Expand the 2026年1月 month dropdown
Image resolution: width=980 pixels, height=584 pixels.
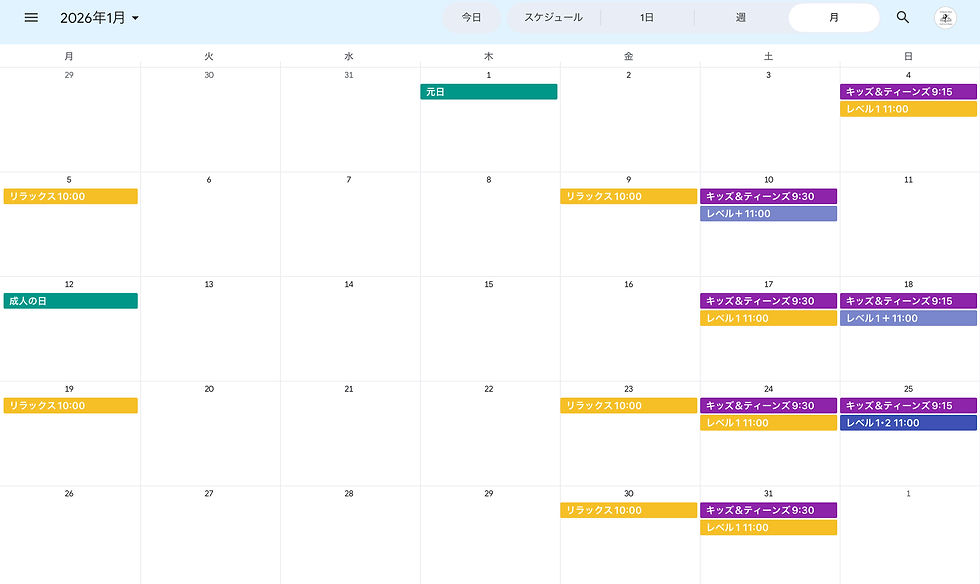99,18
